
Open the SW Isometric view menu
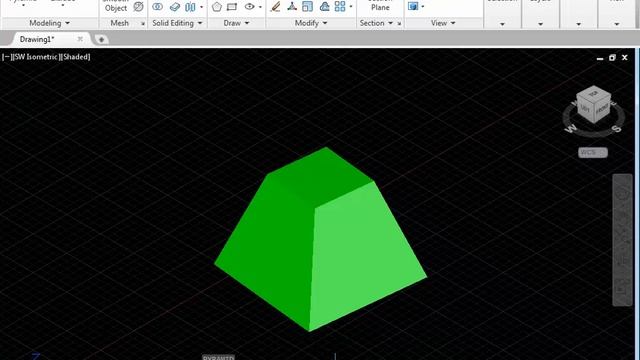tap(36, 57)
